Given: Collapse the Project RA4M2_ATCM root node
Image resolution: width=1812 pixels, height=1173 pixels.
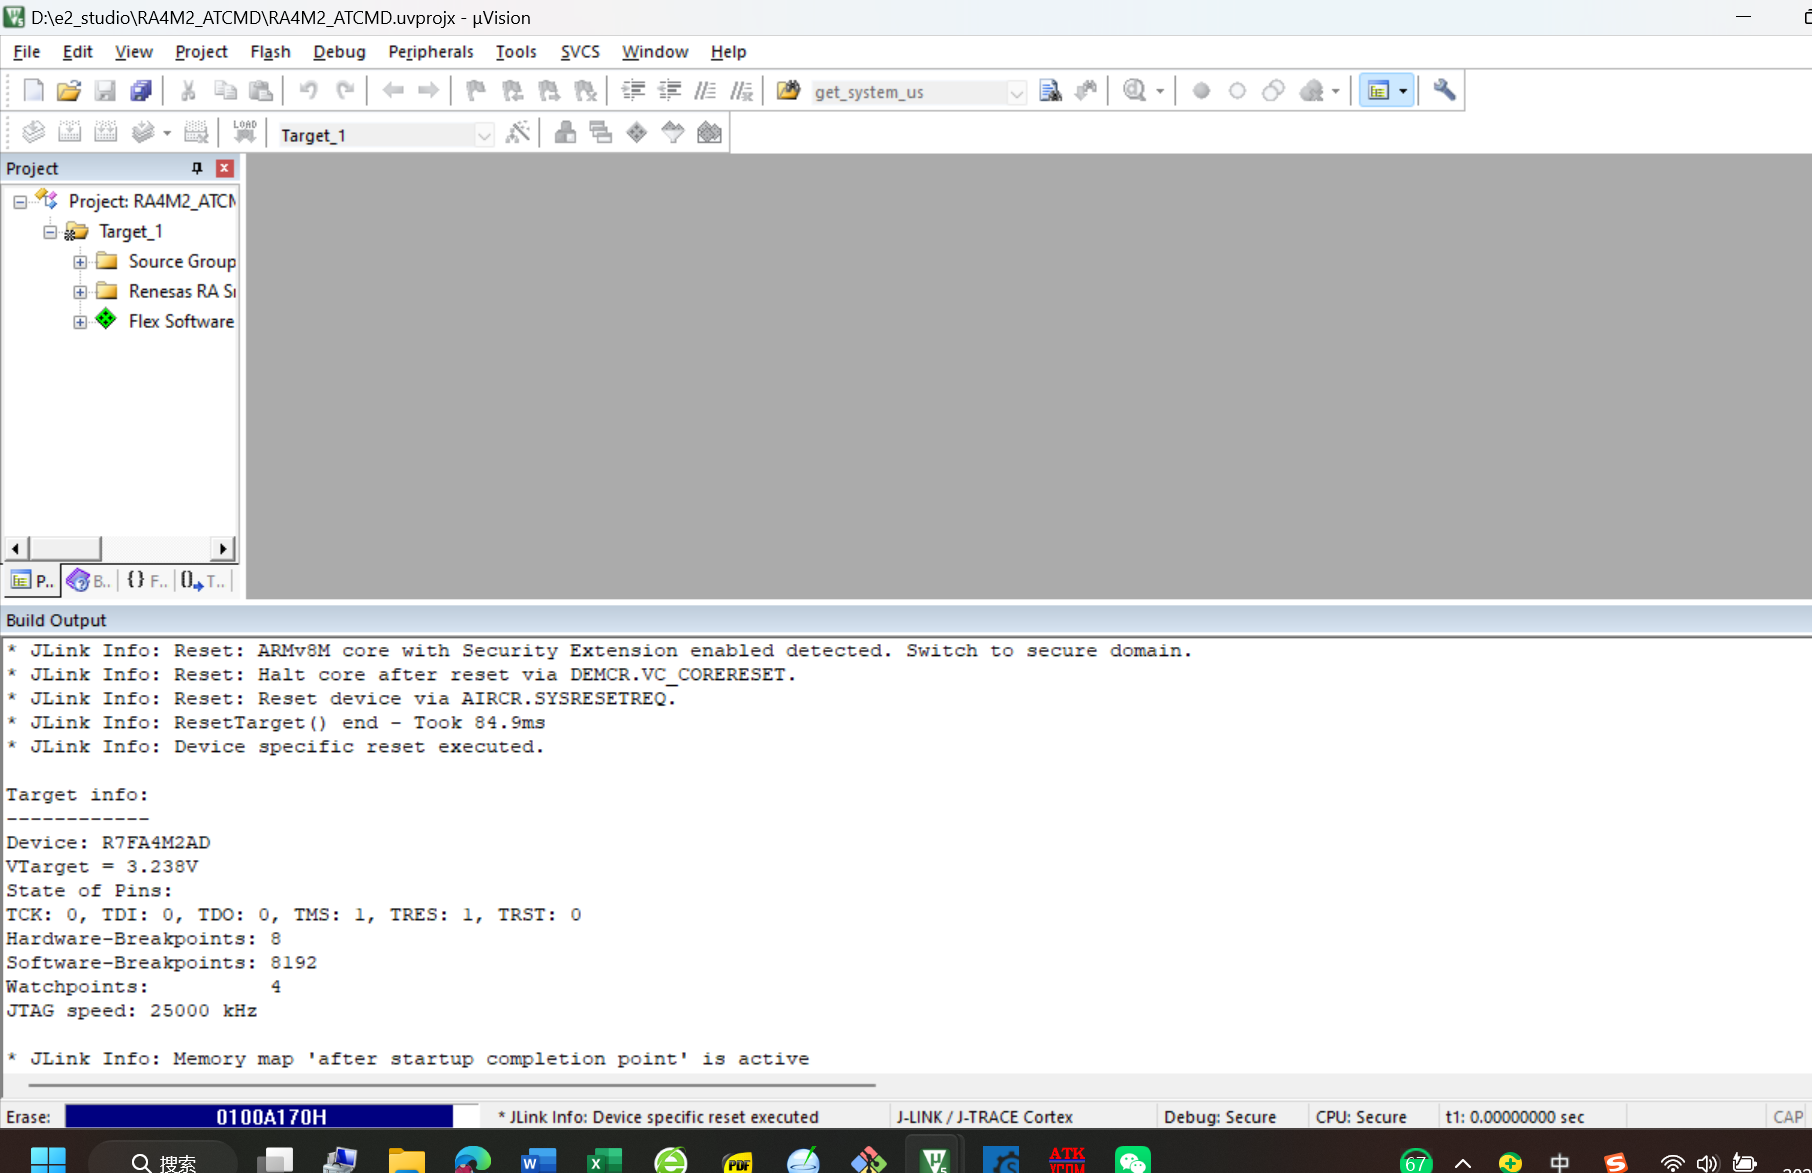Looking at the screenshot, I should (20, 202).
